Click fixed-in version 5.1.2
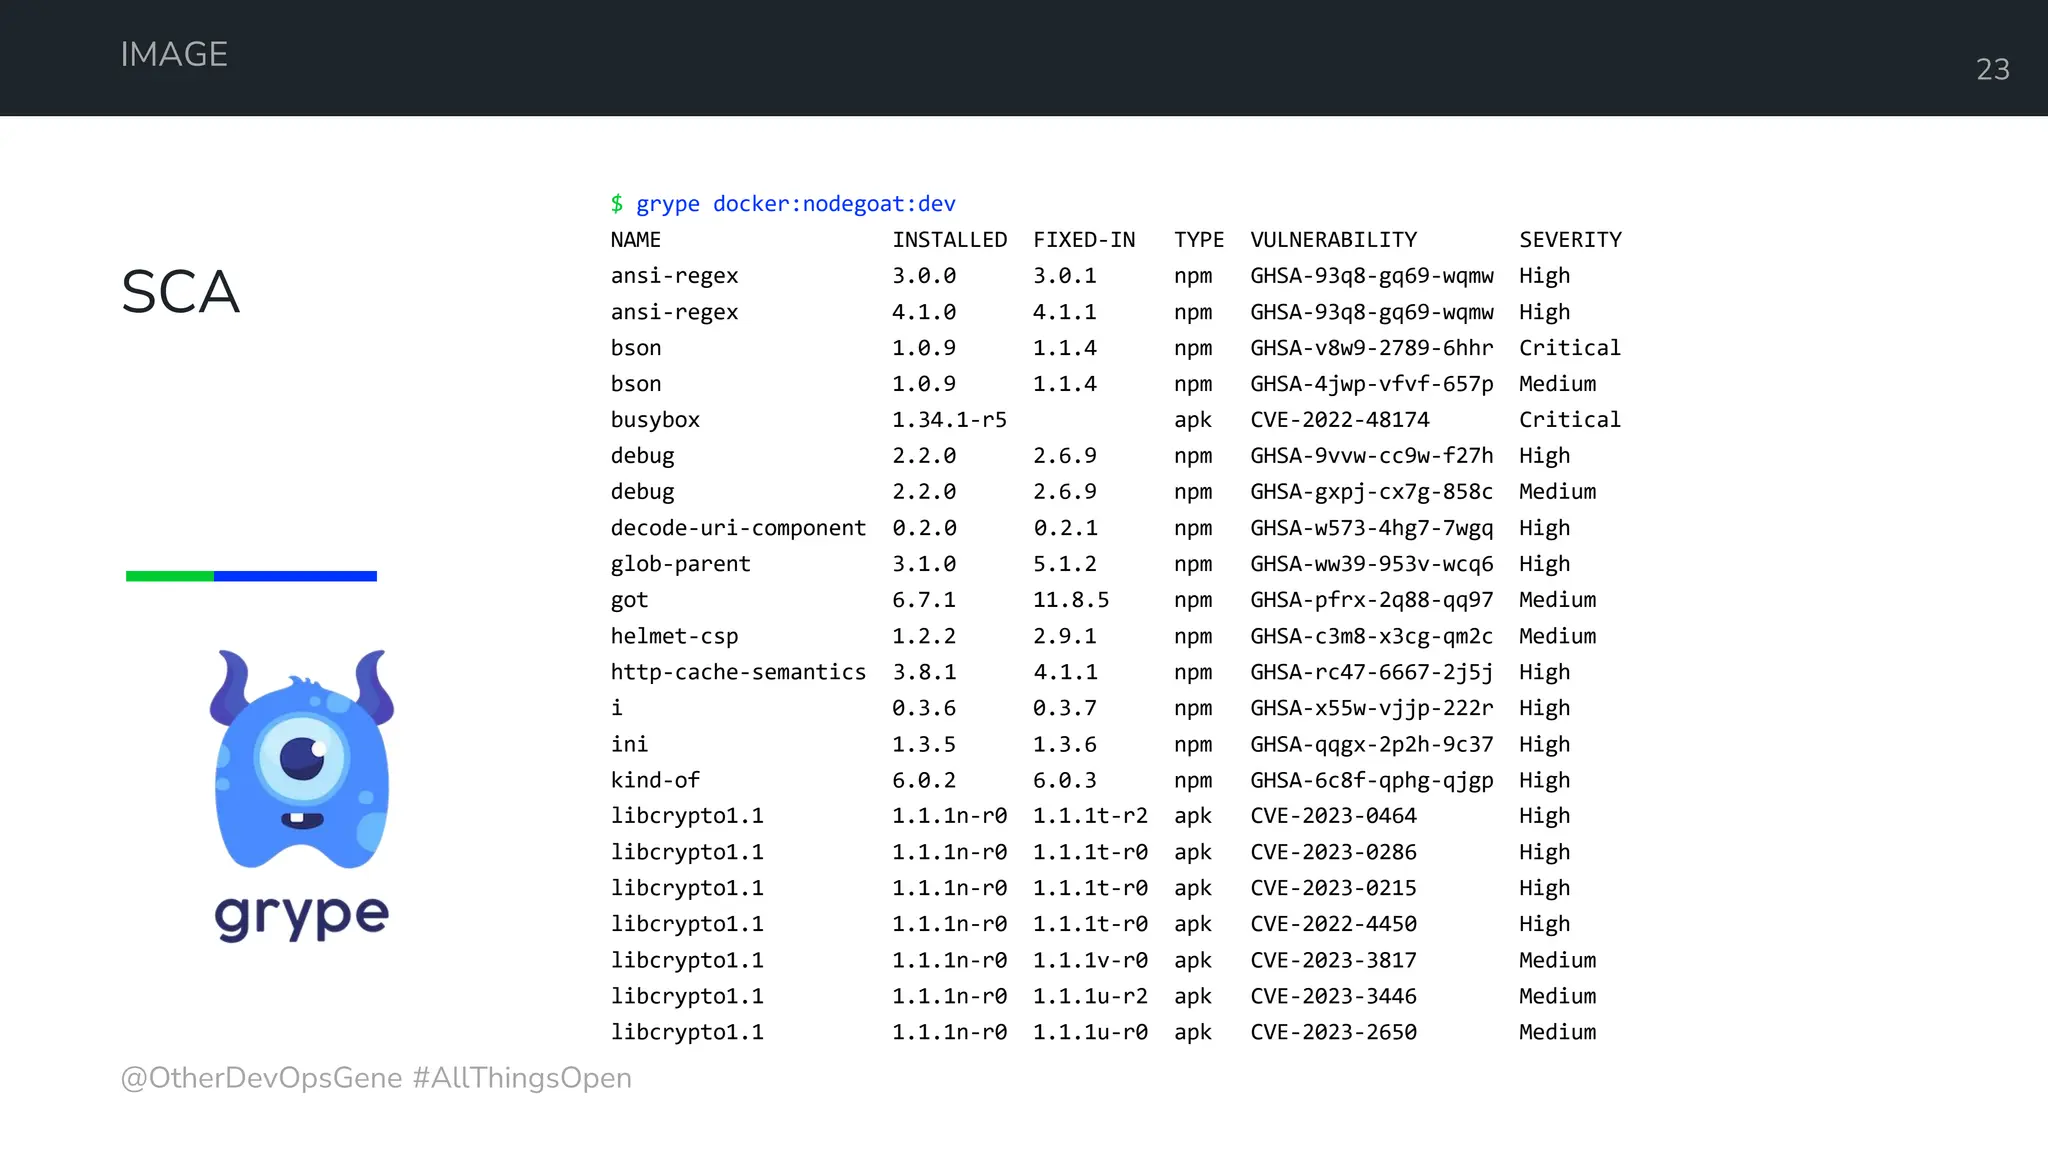2048x1152 pixels. tap(1065, 564)
